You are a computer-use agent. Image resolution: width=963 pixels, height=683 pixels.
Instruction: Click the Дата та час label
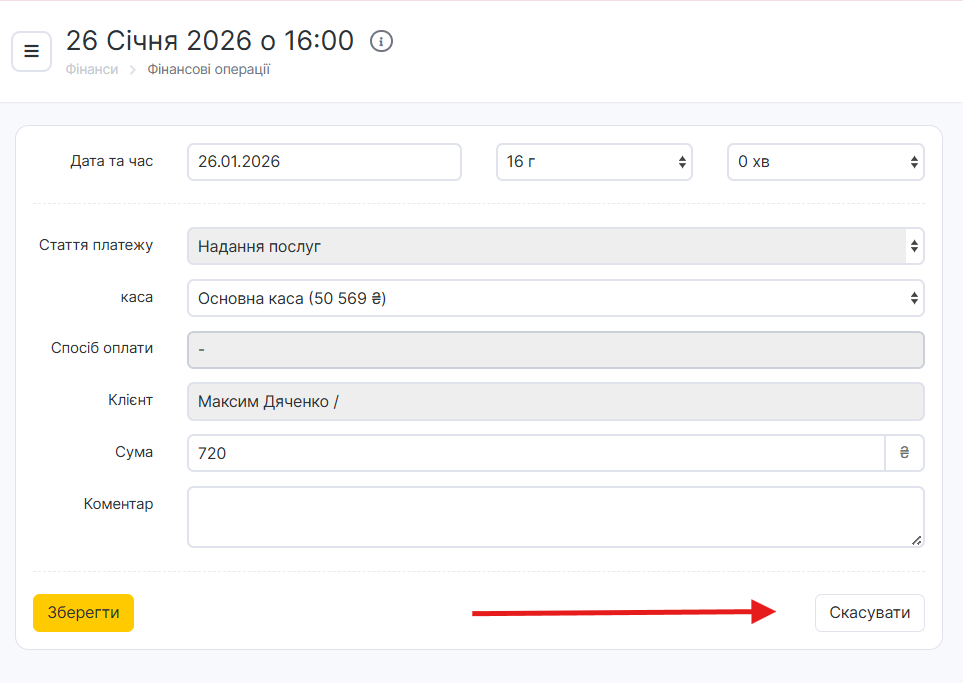click(x=111, y=161)
